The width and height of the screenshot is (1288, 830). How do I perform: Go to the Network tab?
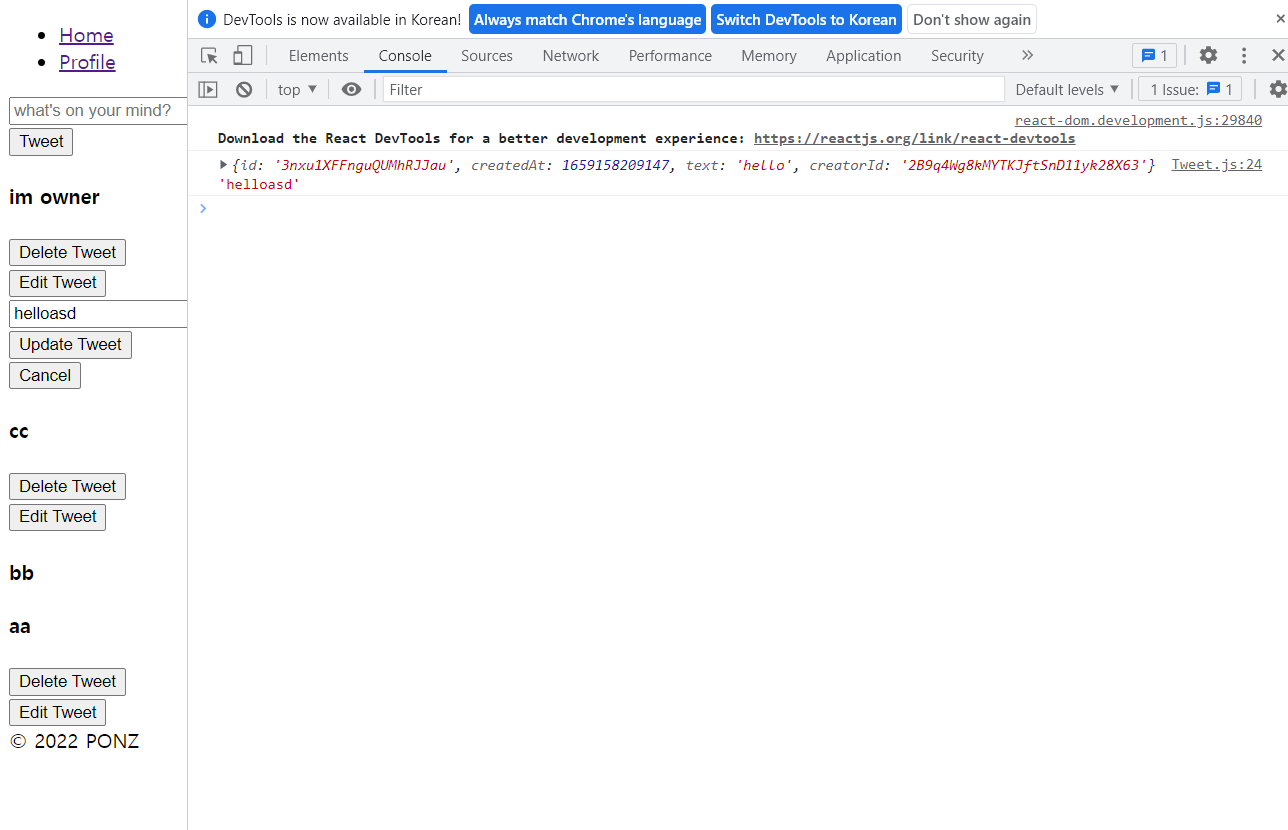tap(571, 56)
